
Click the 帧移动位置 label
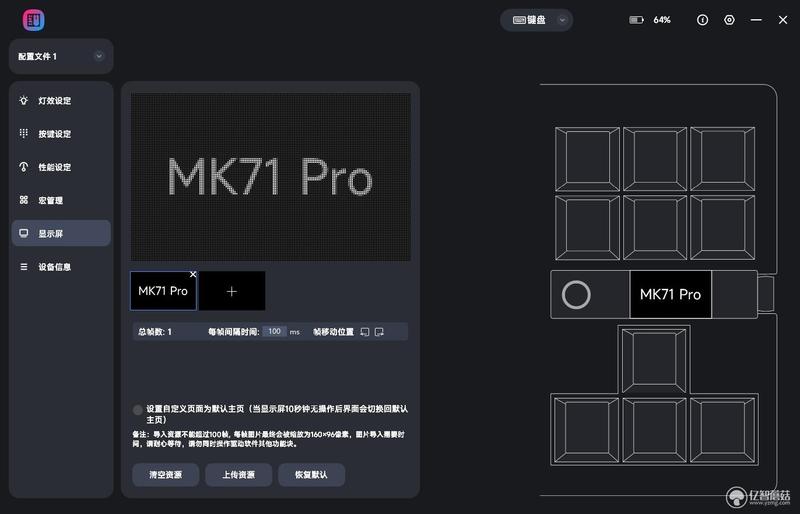click(333, 332)
